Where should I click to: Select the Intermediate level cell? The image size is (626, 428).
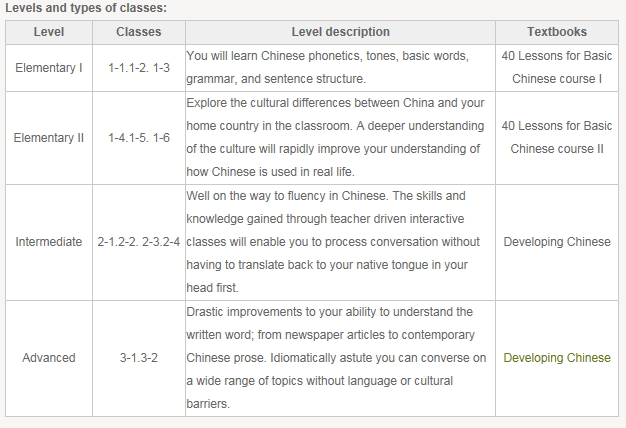point(49,242)
